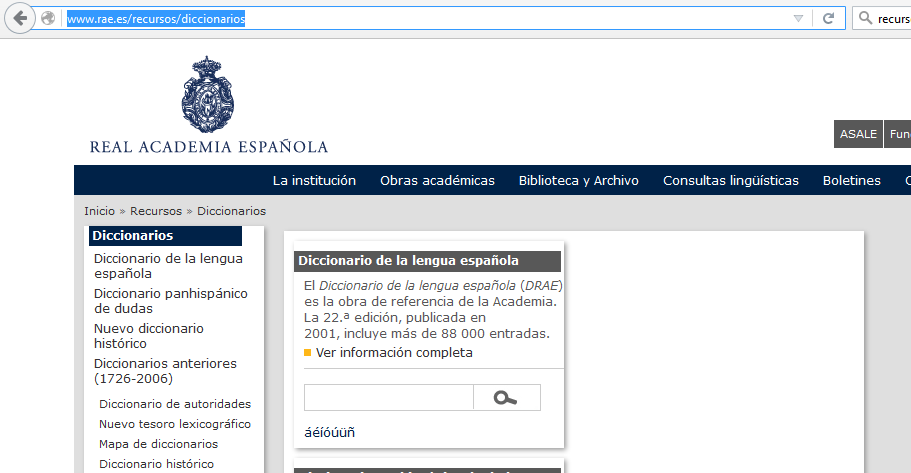Click the DRAE dictionary search field
This screenshot has width=911, height=473.
pyautogui.click(x=389, y=397)
